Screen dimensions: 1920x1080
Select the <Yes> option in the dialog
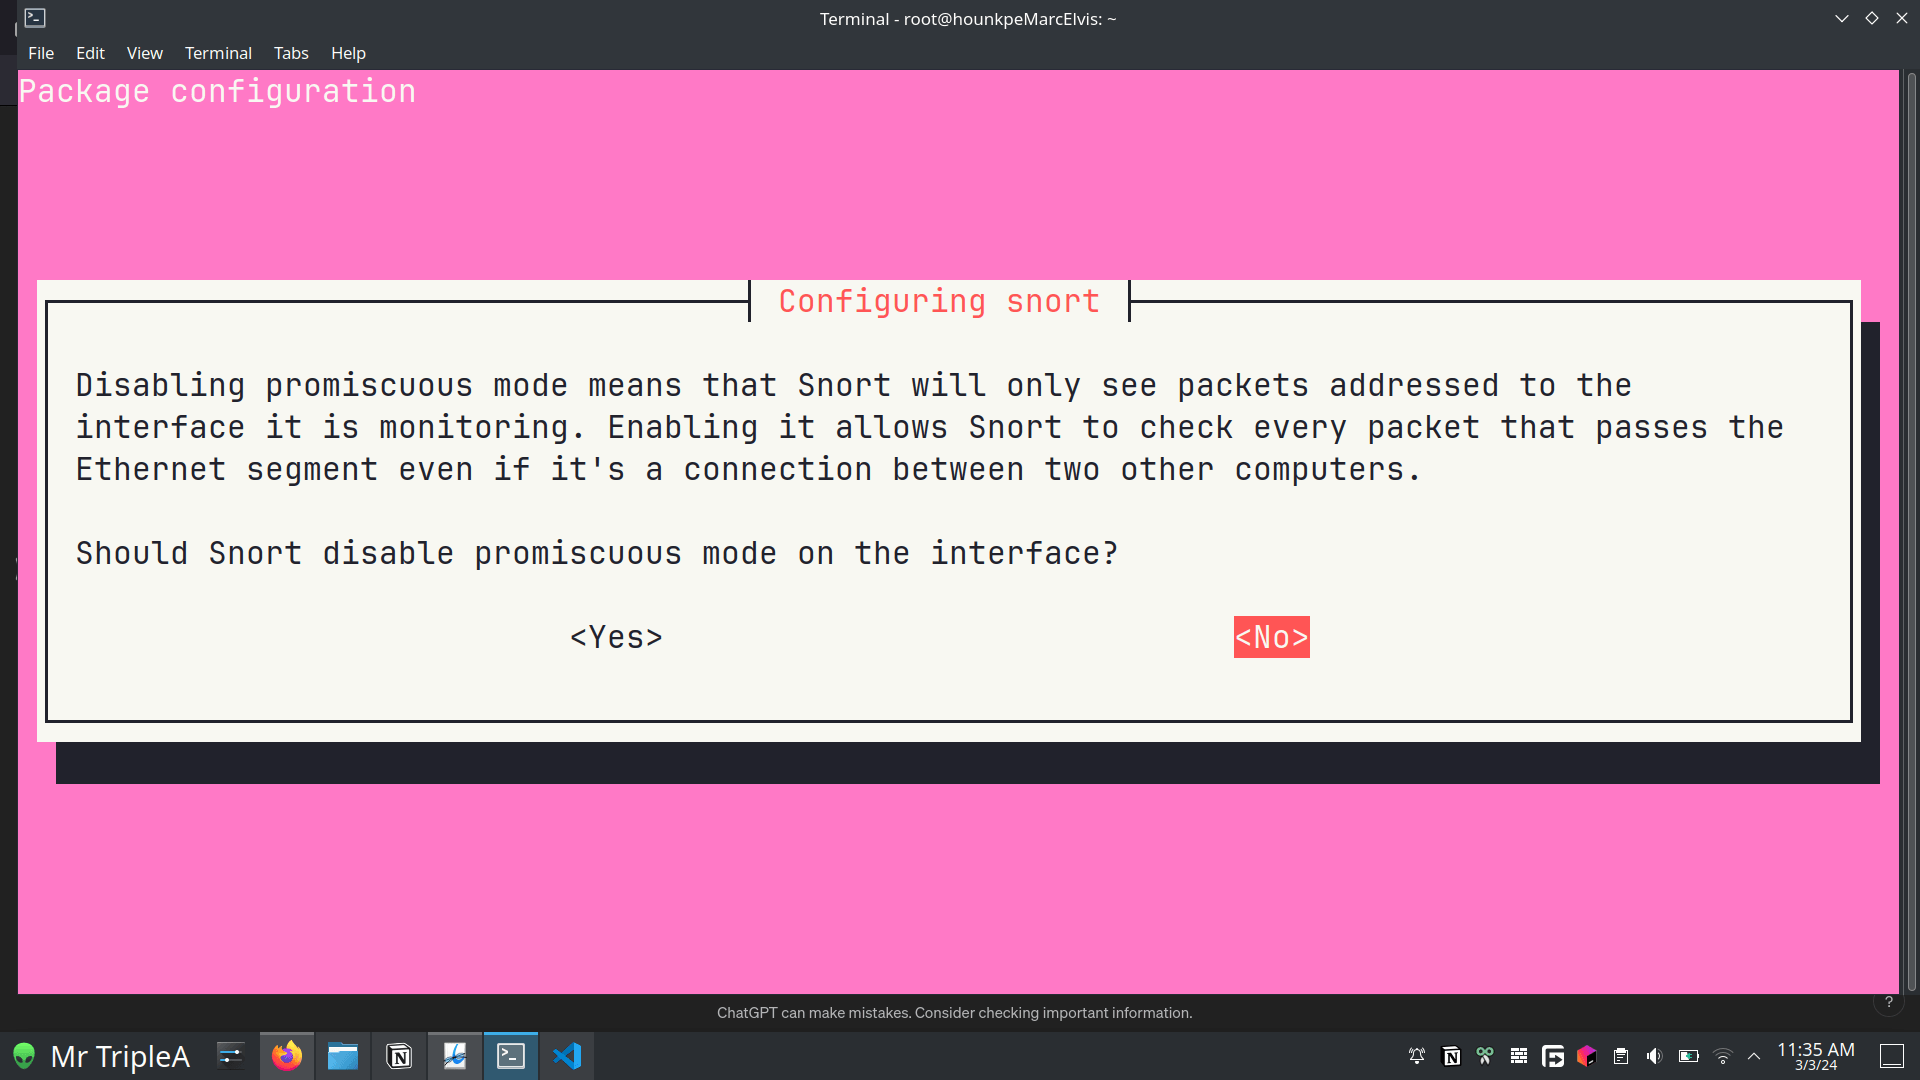tap(616, 637)
